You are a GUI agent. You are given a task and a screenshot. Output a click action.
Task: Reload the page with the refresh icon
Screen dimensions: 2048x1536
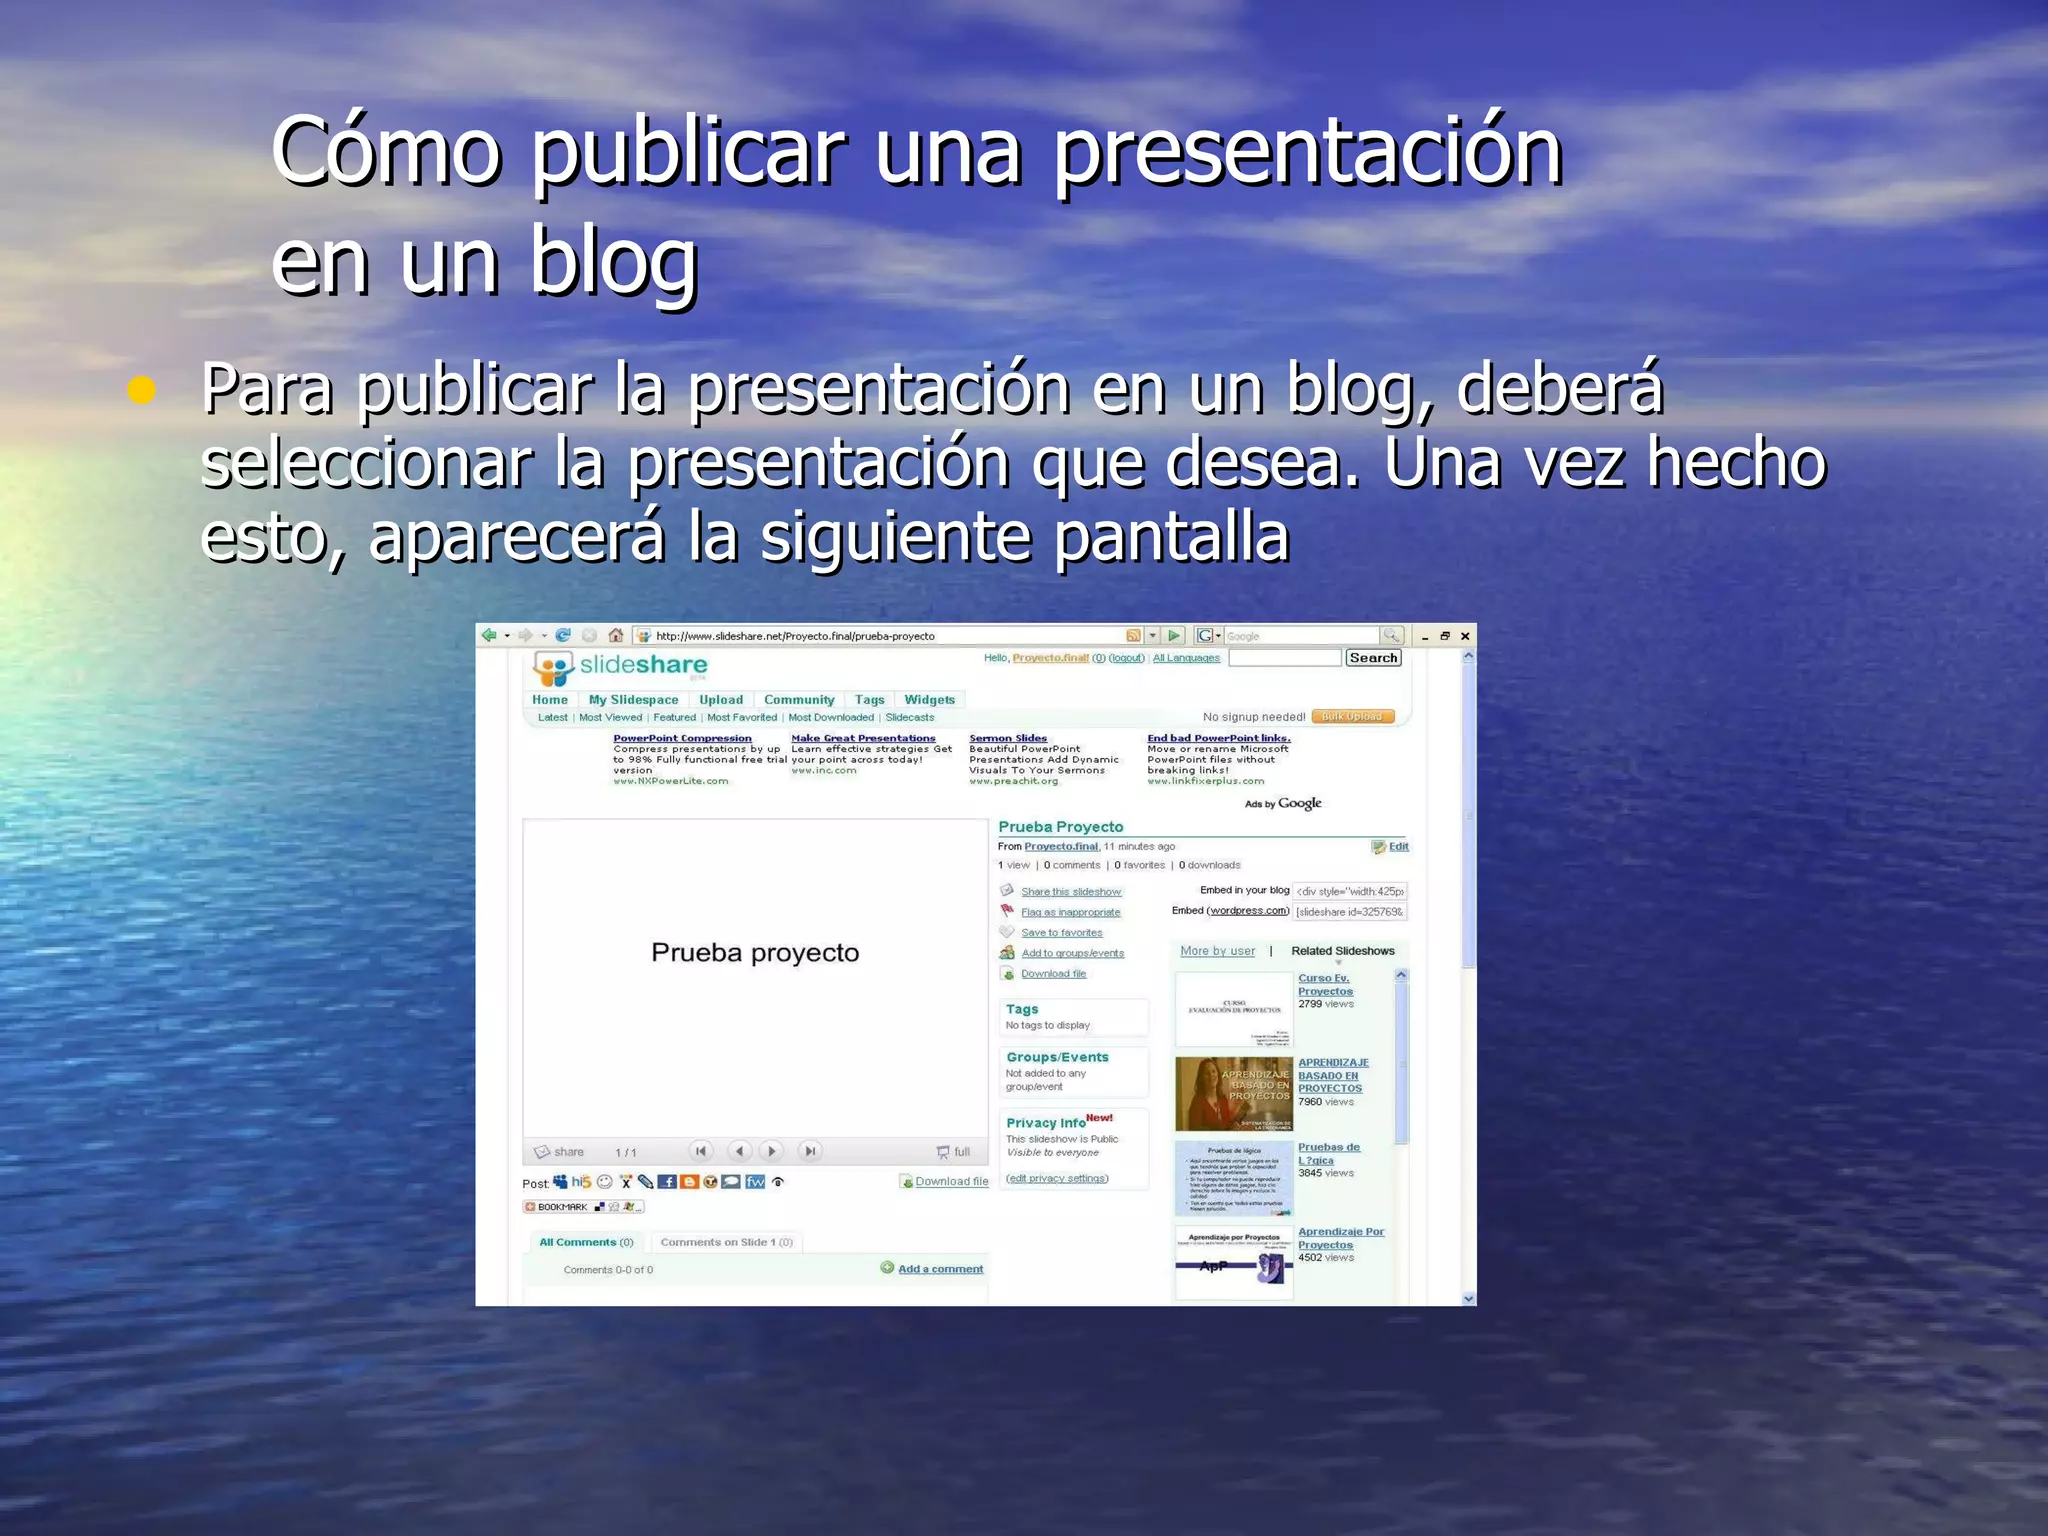[x=563, y=635]
